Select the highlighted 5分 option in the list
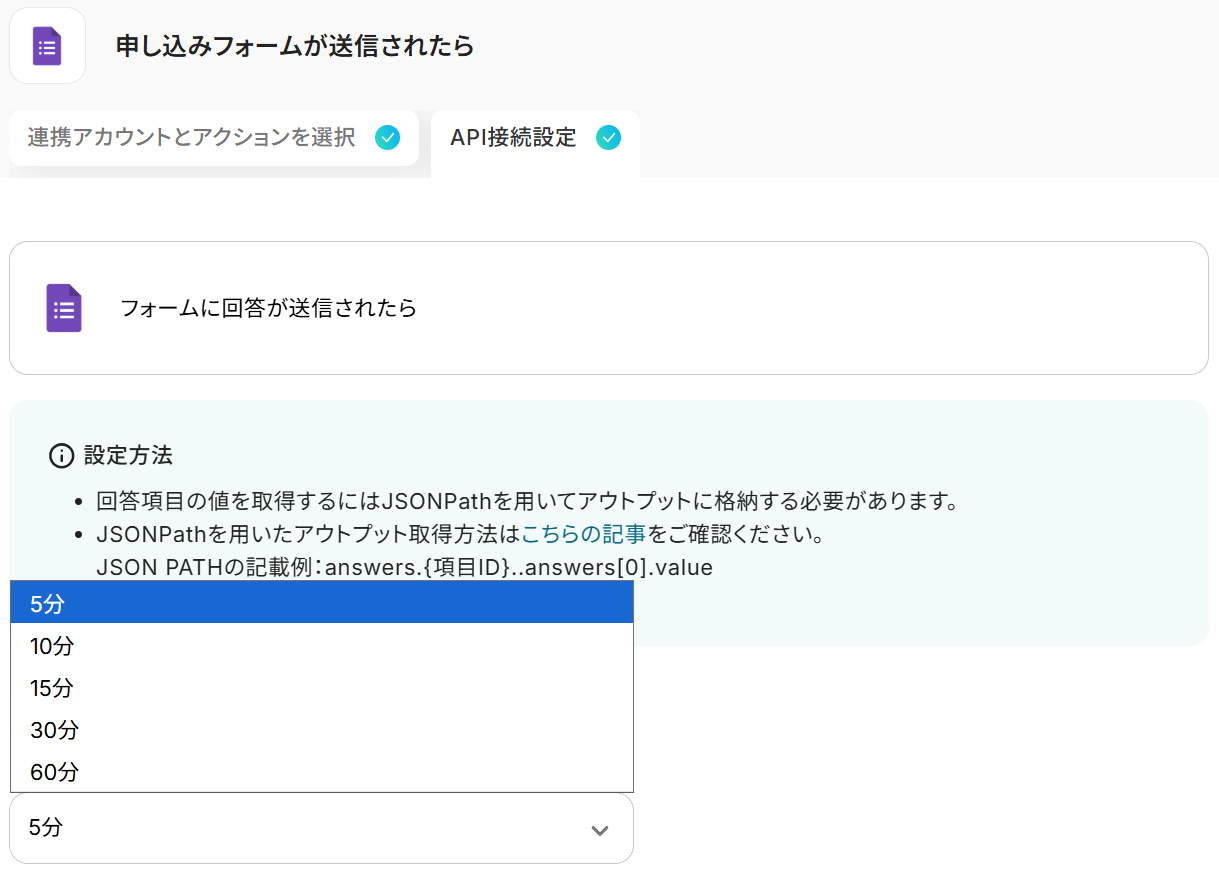1219x875 pixels. coord(321,603)
